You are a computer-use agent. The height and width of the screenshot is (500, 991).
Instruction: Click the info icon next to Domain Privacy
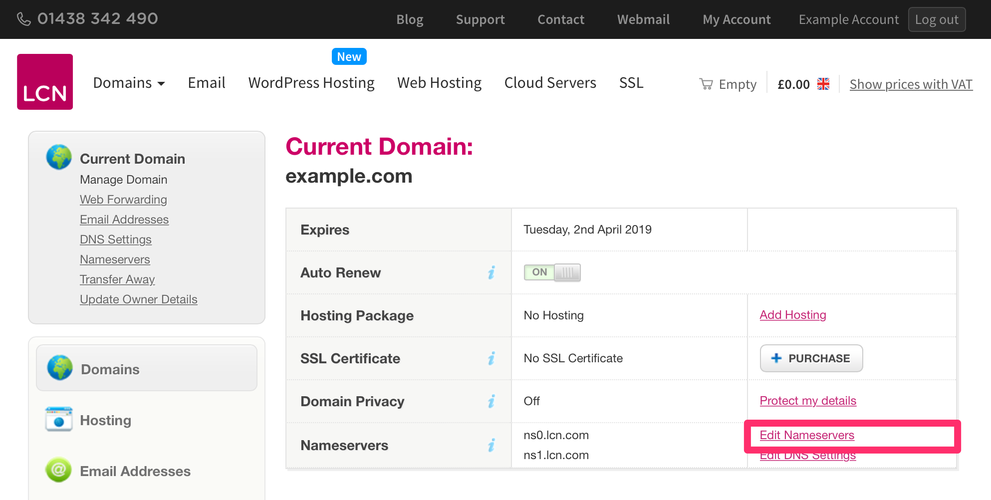(491, 402)
